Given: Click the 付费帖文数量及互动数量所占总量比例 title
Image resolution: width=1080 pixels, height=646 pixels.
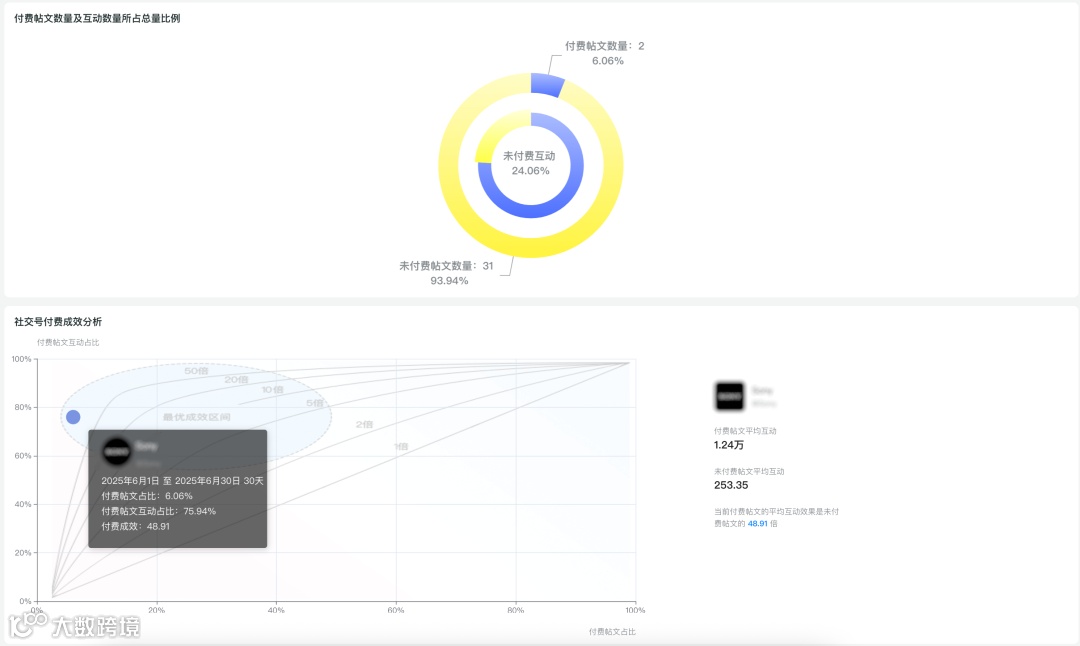Looking at the screenshot, I should pos(97,19).
